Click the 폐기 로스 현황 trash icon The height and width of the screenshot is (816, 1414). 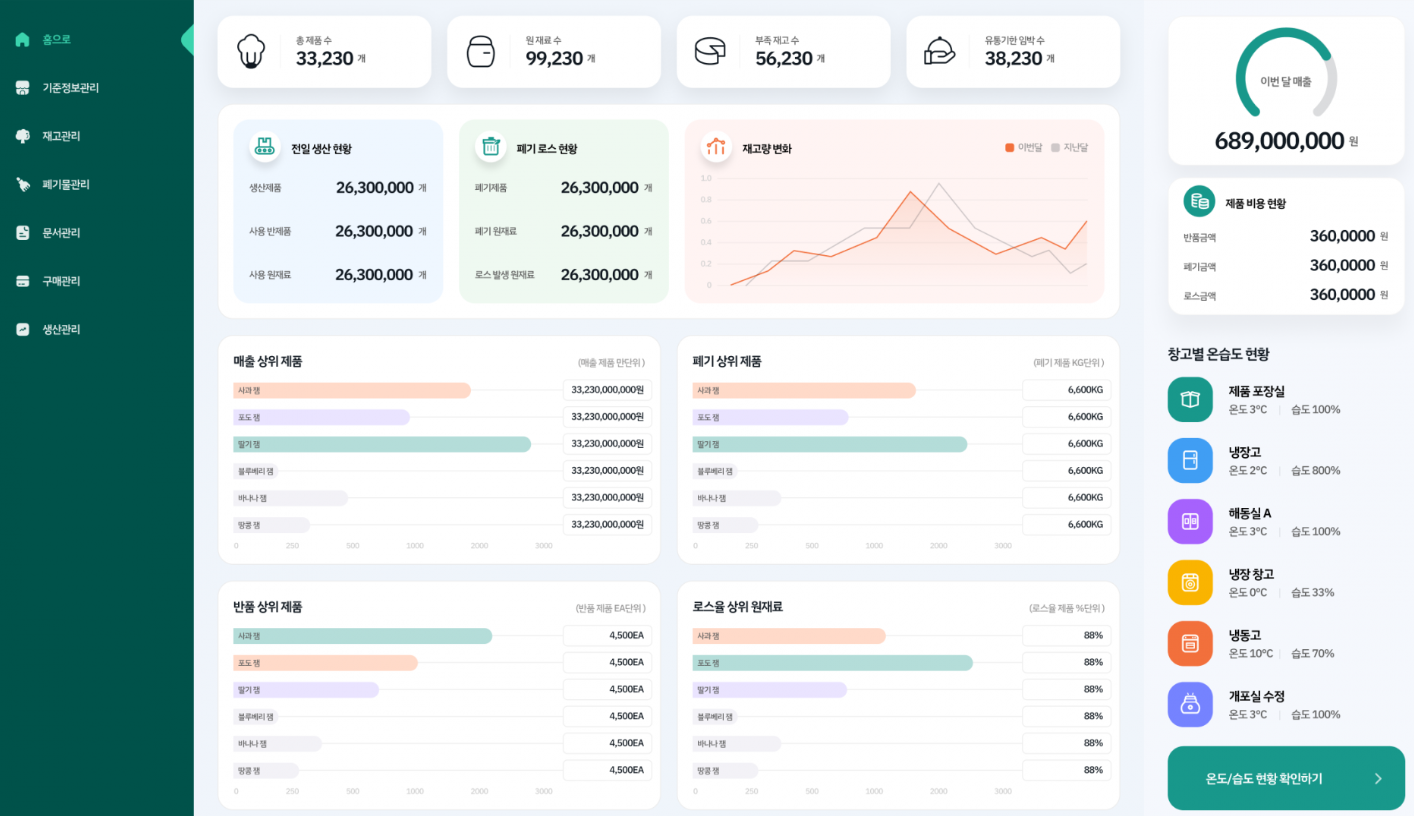tap(490, 147)
